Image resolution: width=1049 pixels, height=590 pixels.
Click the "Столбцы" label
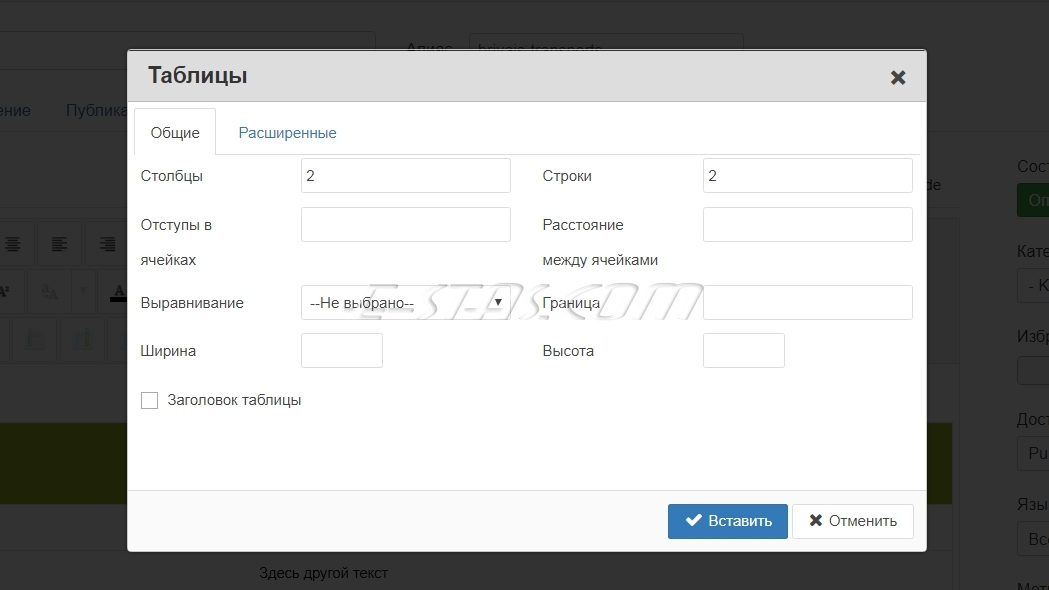[171, 176]
